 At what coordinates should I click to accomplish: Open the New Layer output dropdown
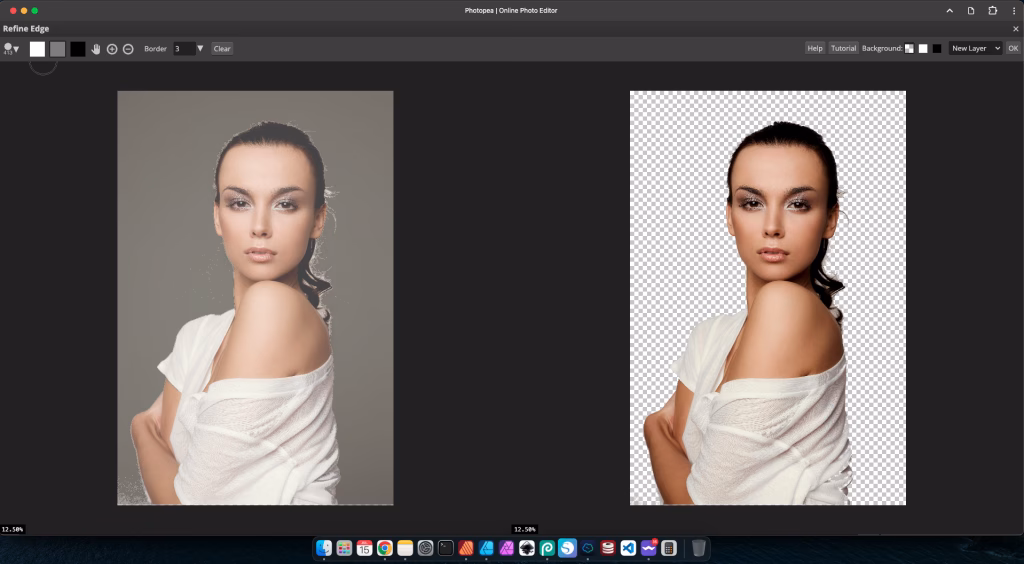click(x=975, y=48)
